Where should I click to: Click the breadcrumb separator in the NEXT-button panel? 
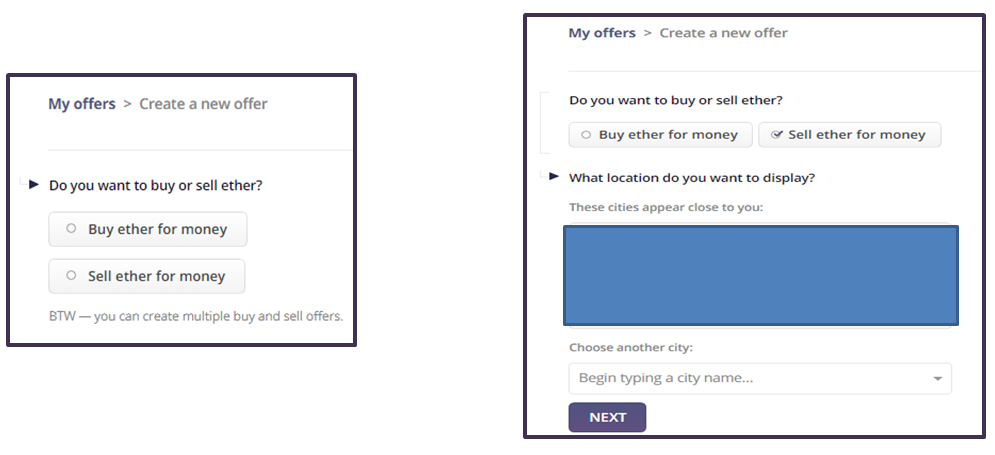(647, 33)
